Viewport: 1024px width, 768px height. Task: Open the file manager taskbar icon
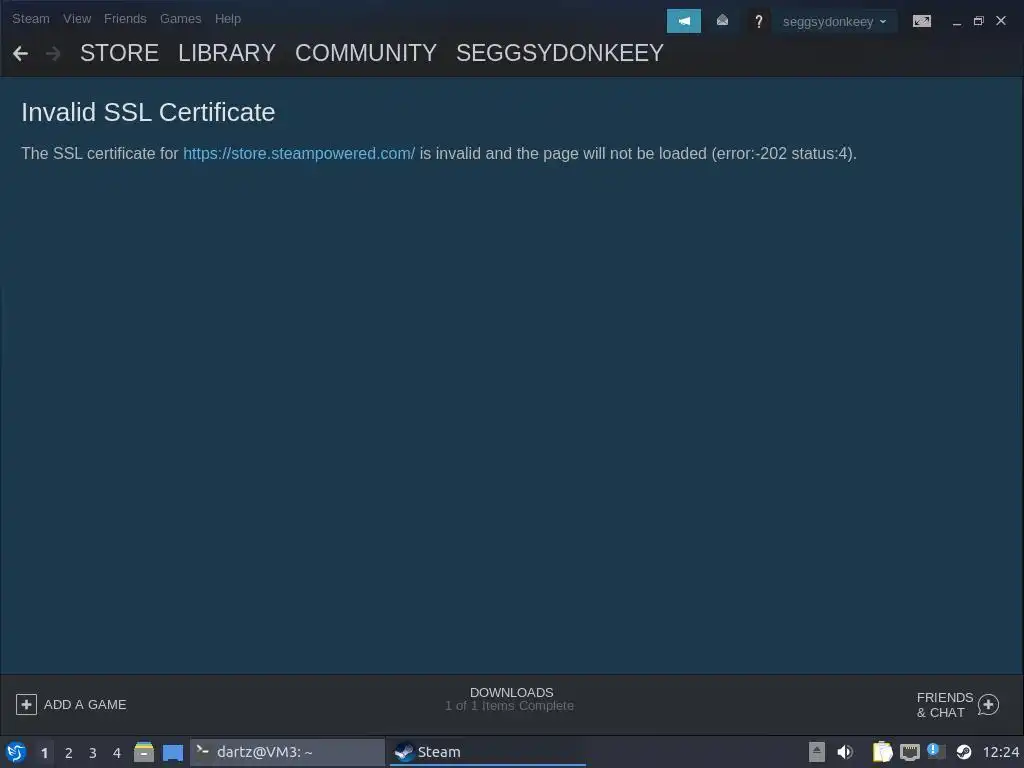(144, 752)
